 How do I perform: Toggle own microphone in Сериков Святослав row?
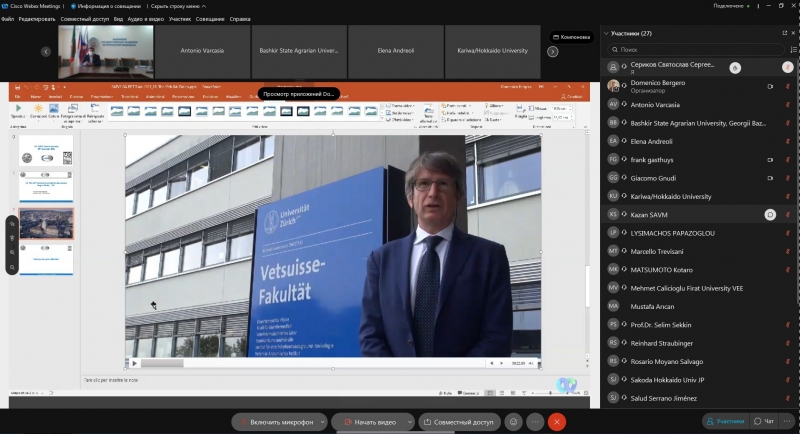[x=788, y=67]
